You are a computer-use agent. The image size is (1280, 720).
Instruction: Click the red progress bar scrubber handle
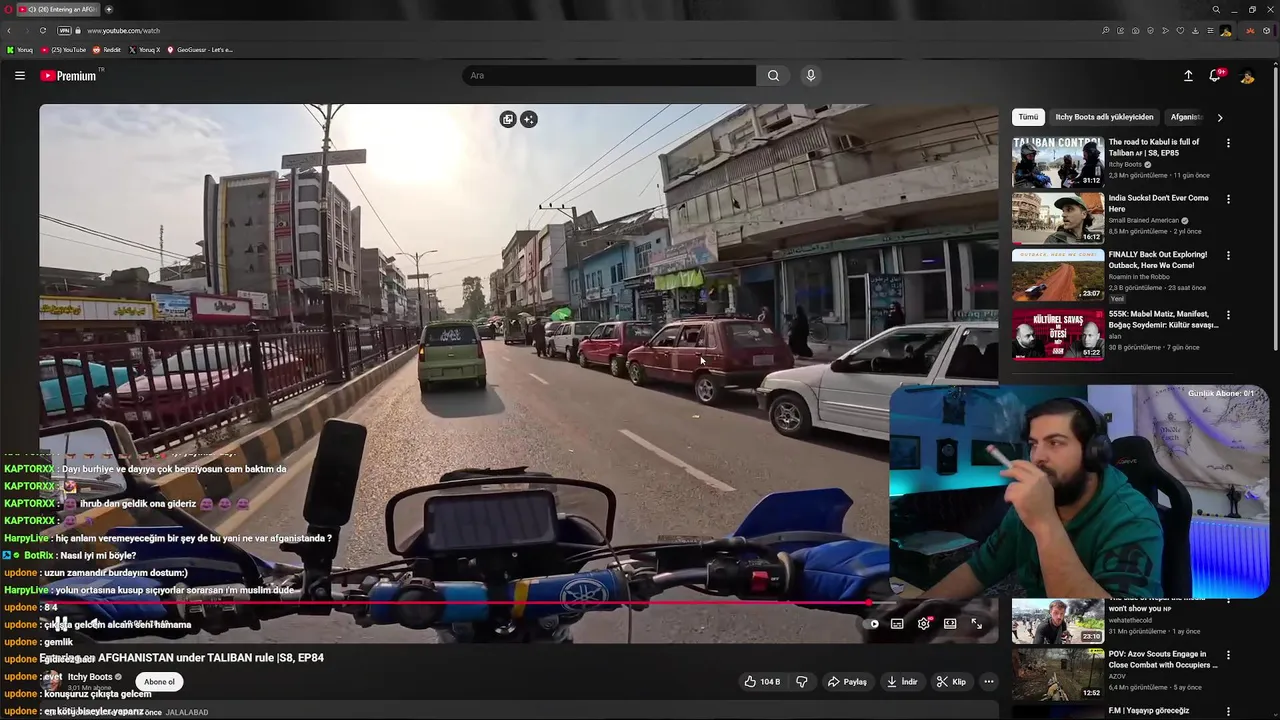[x=869, y=603]
